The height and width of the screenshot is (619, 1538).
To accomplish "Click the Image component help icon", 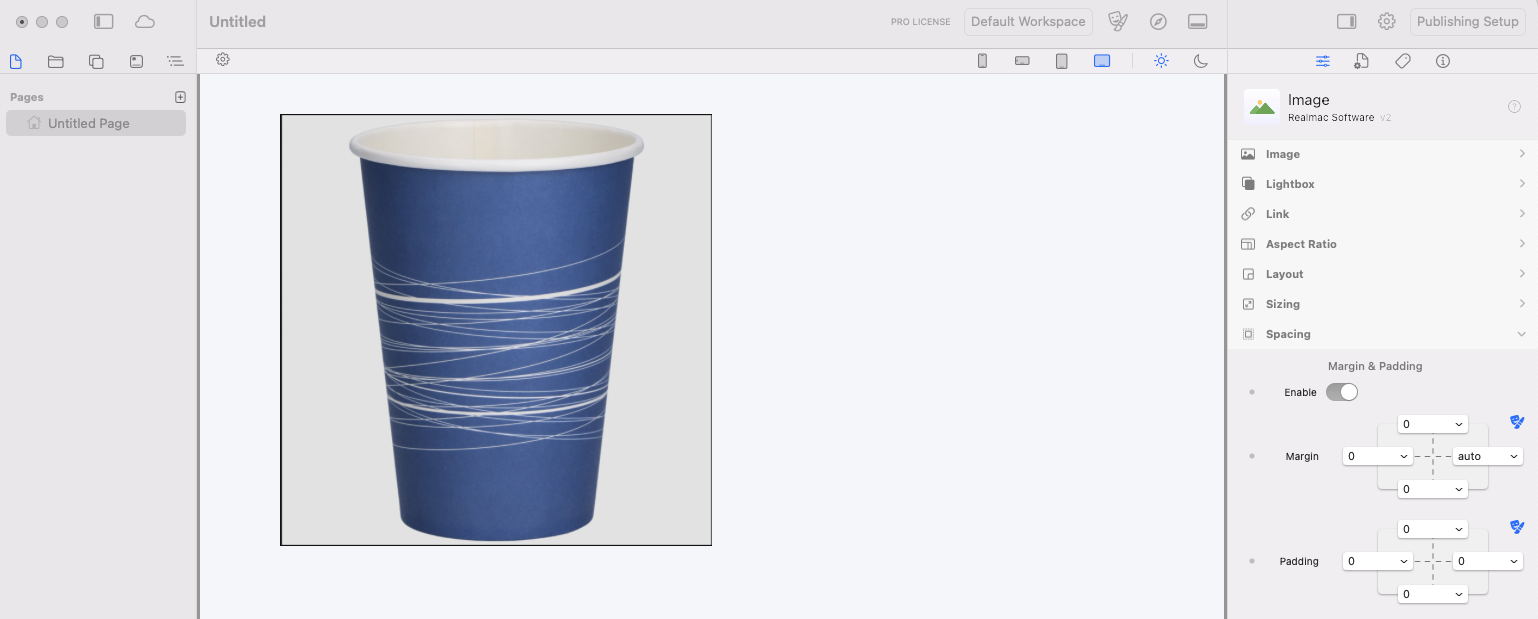I will [x=1514, y=106].
